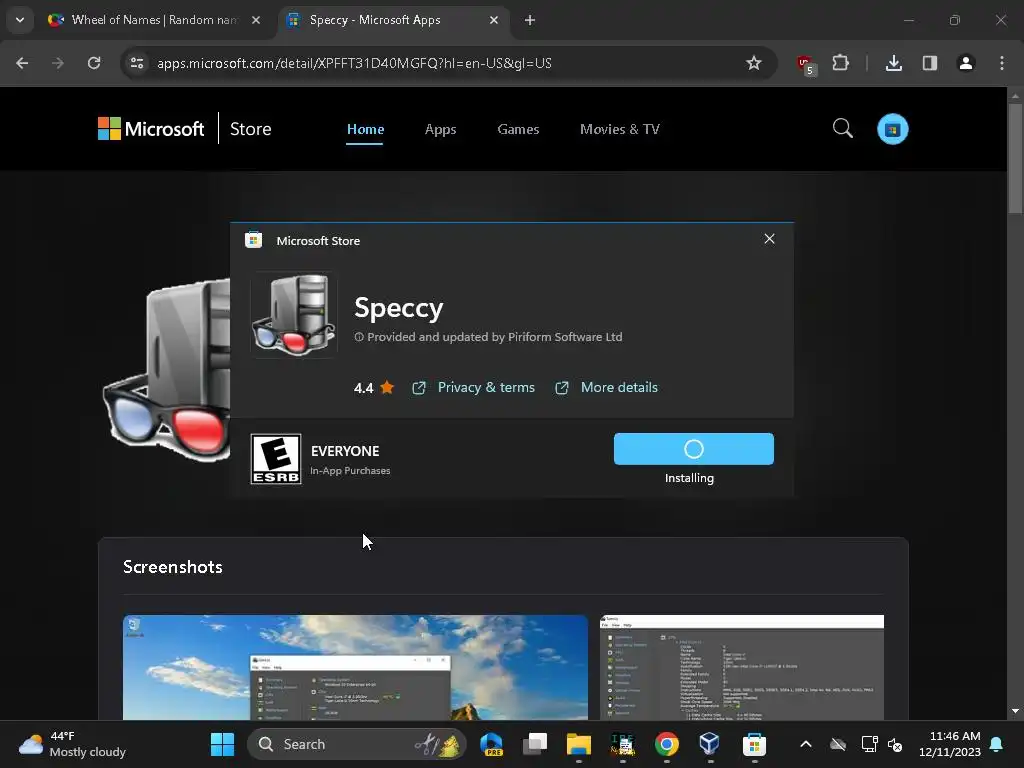Click the OneDrive cloud tray icon
Image resolution: width=1024 pixels, height=768 pixels.
[x=838, y=744]
